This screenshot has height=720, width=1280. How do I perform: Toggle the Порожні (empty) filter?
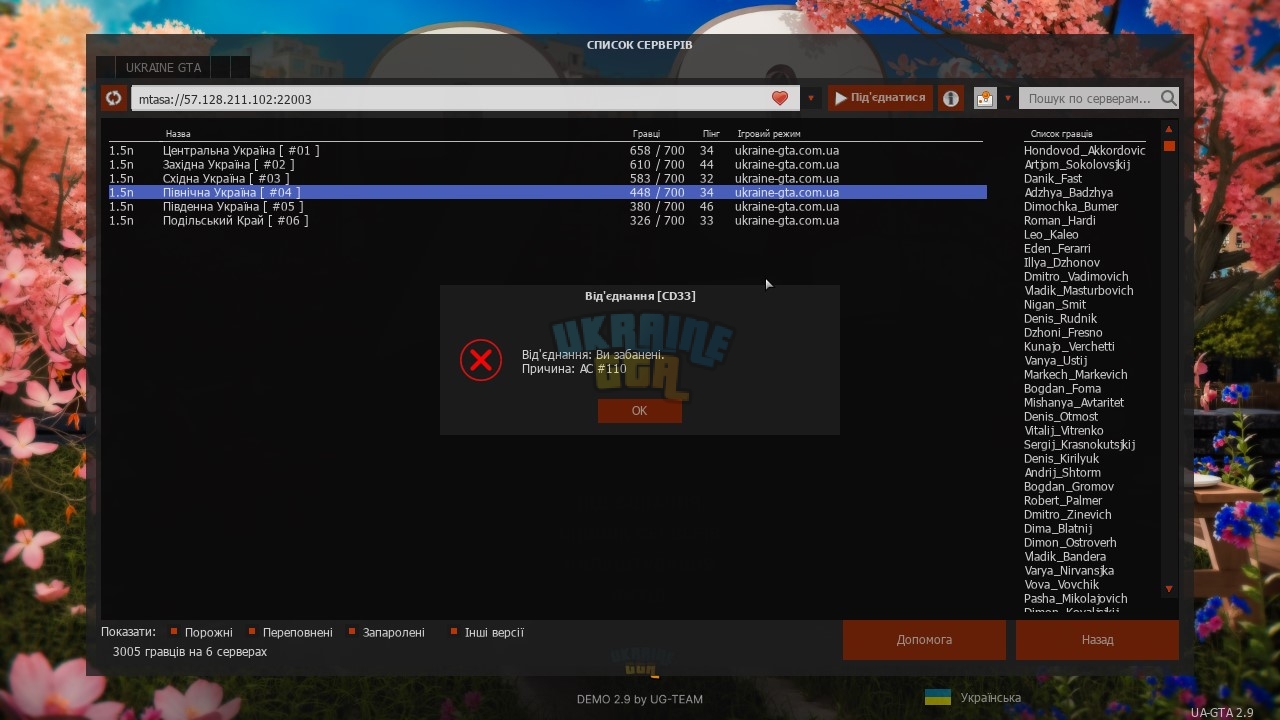click(x=202, y=632)
